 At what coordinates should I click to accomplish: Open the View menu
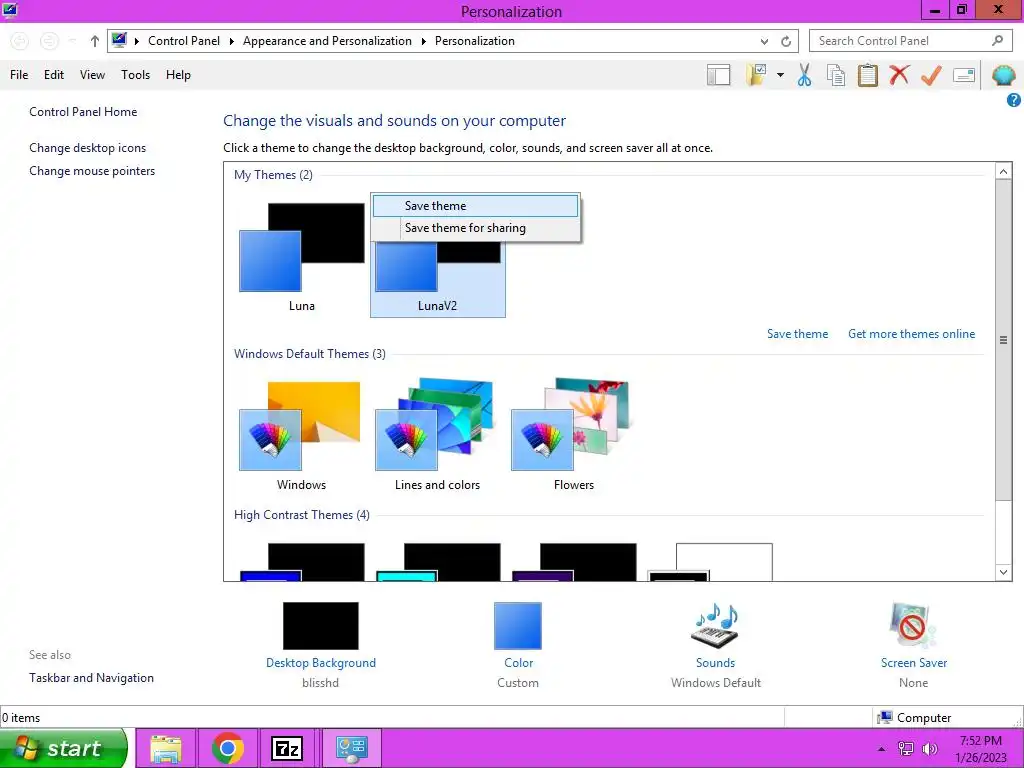(x=92, y=74)
